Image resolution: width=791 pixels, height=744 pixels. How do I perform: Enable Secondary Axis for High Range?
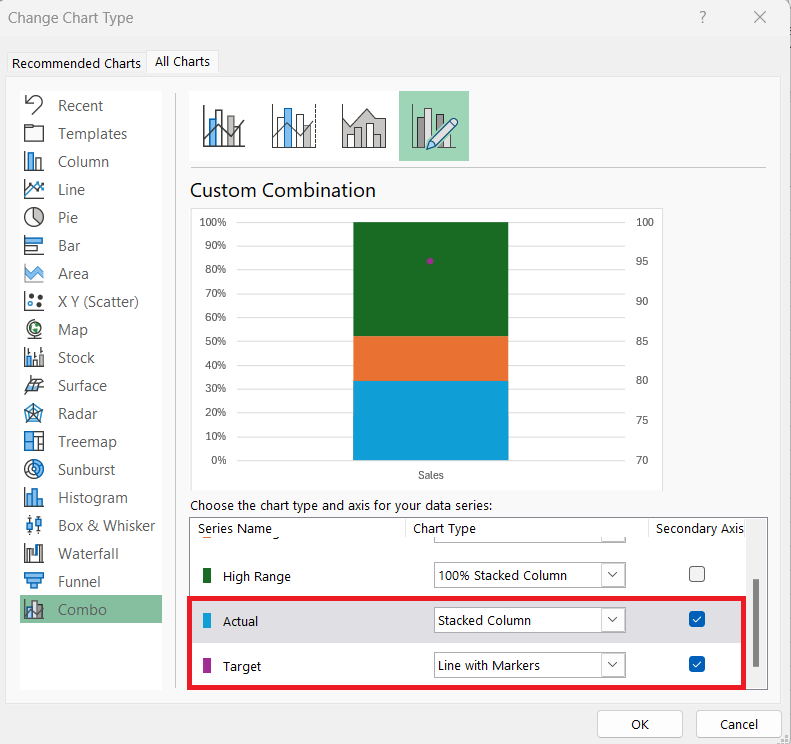pyautogui.click(x=697, y=574)
